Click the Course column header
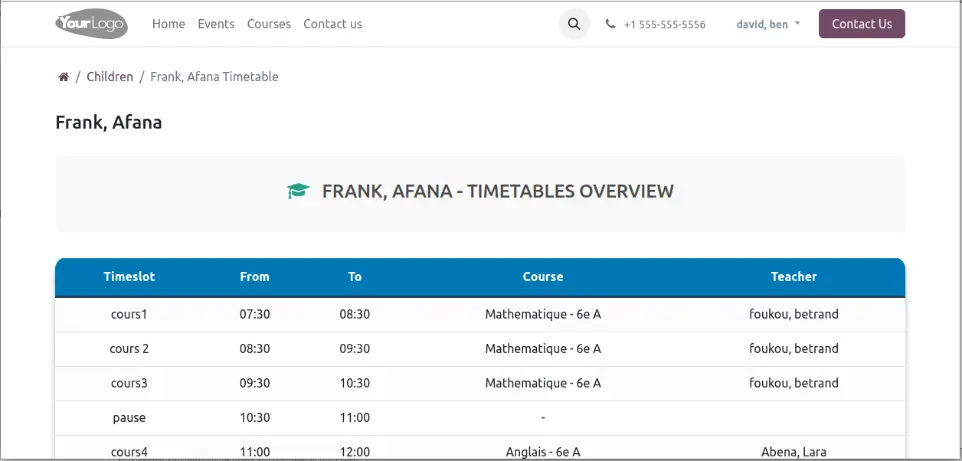The image size is (962, 461). 542,277
